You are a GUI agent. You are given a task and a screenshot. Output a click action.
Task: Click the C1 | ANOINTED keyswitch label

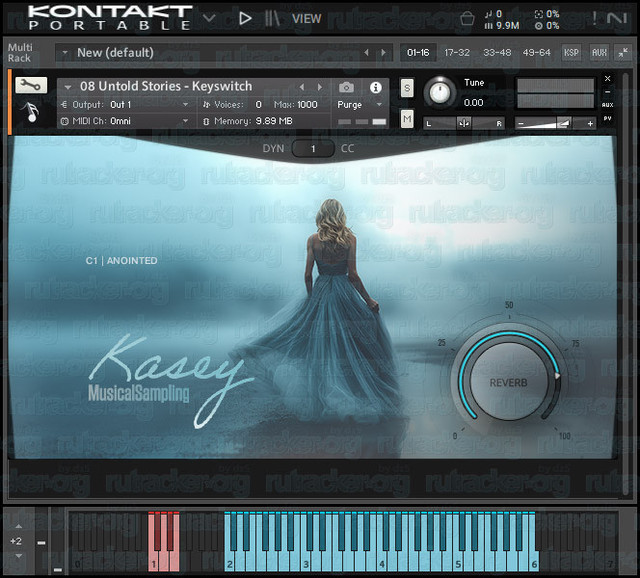click(x=122, y=260)
